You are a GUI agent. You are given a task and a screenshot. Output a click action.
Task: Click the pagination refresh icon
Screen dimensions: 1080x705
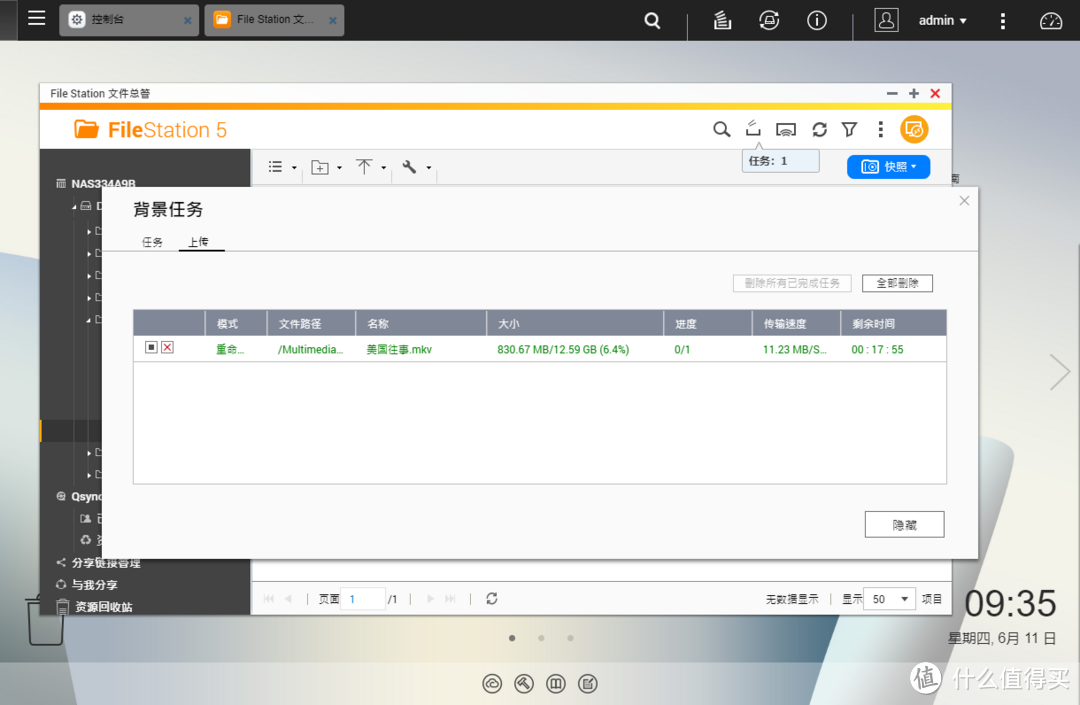pos(491,598)
